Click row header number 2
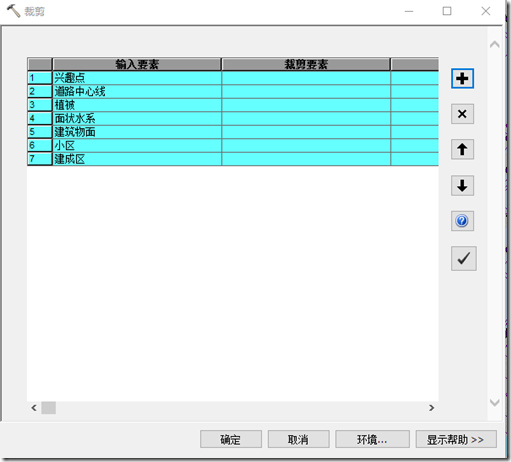 (40, 91)
